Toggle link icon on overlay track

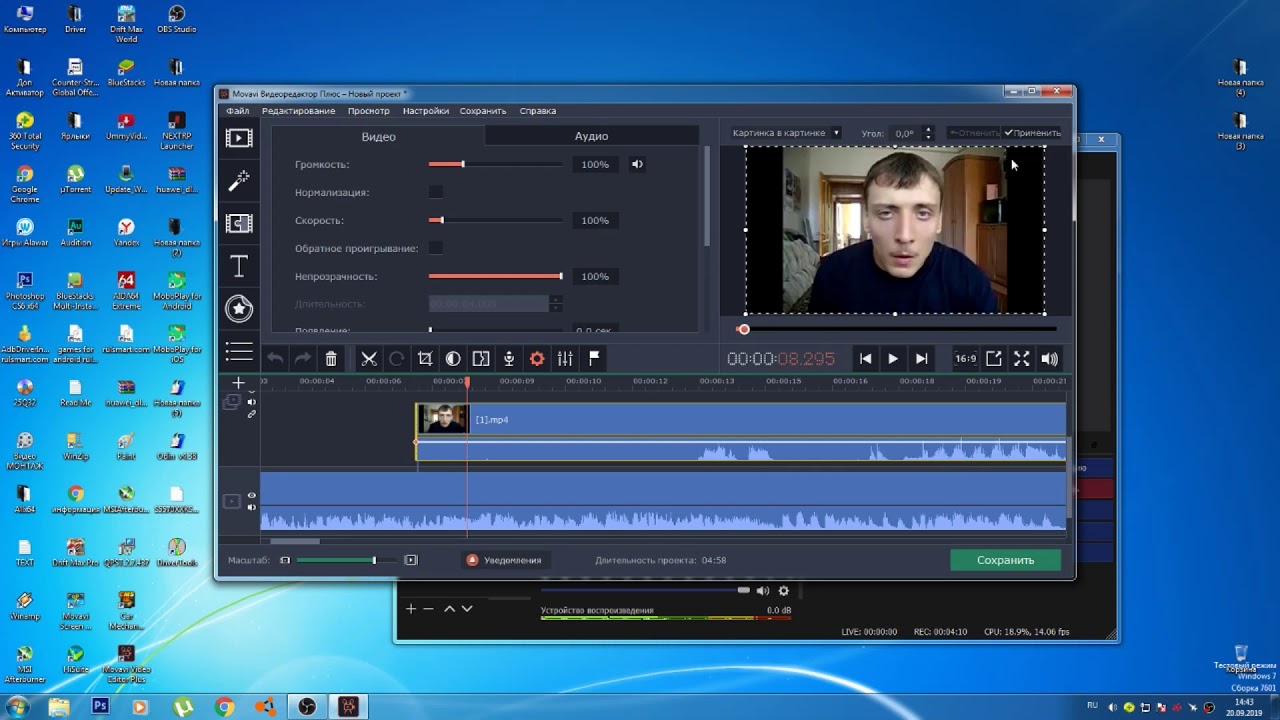[x=252, y=414]
